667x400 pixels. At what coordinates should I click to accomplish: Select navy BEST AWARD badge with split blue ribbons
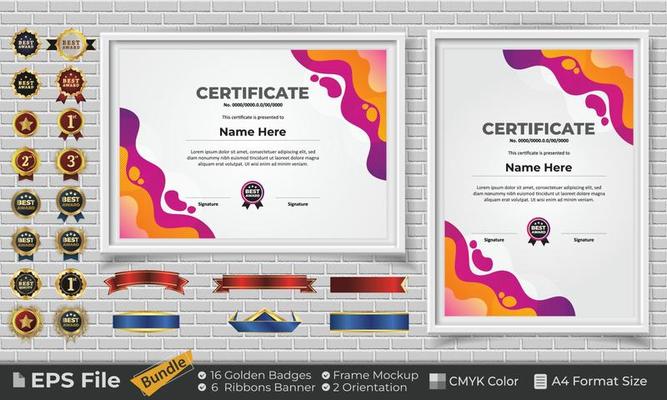click(71, 204)
